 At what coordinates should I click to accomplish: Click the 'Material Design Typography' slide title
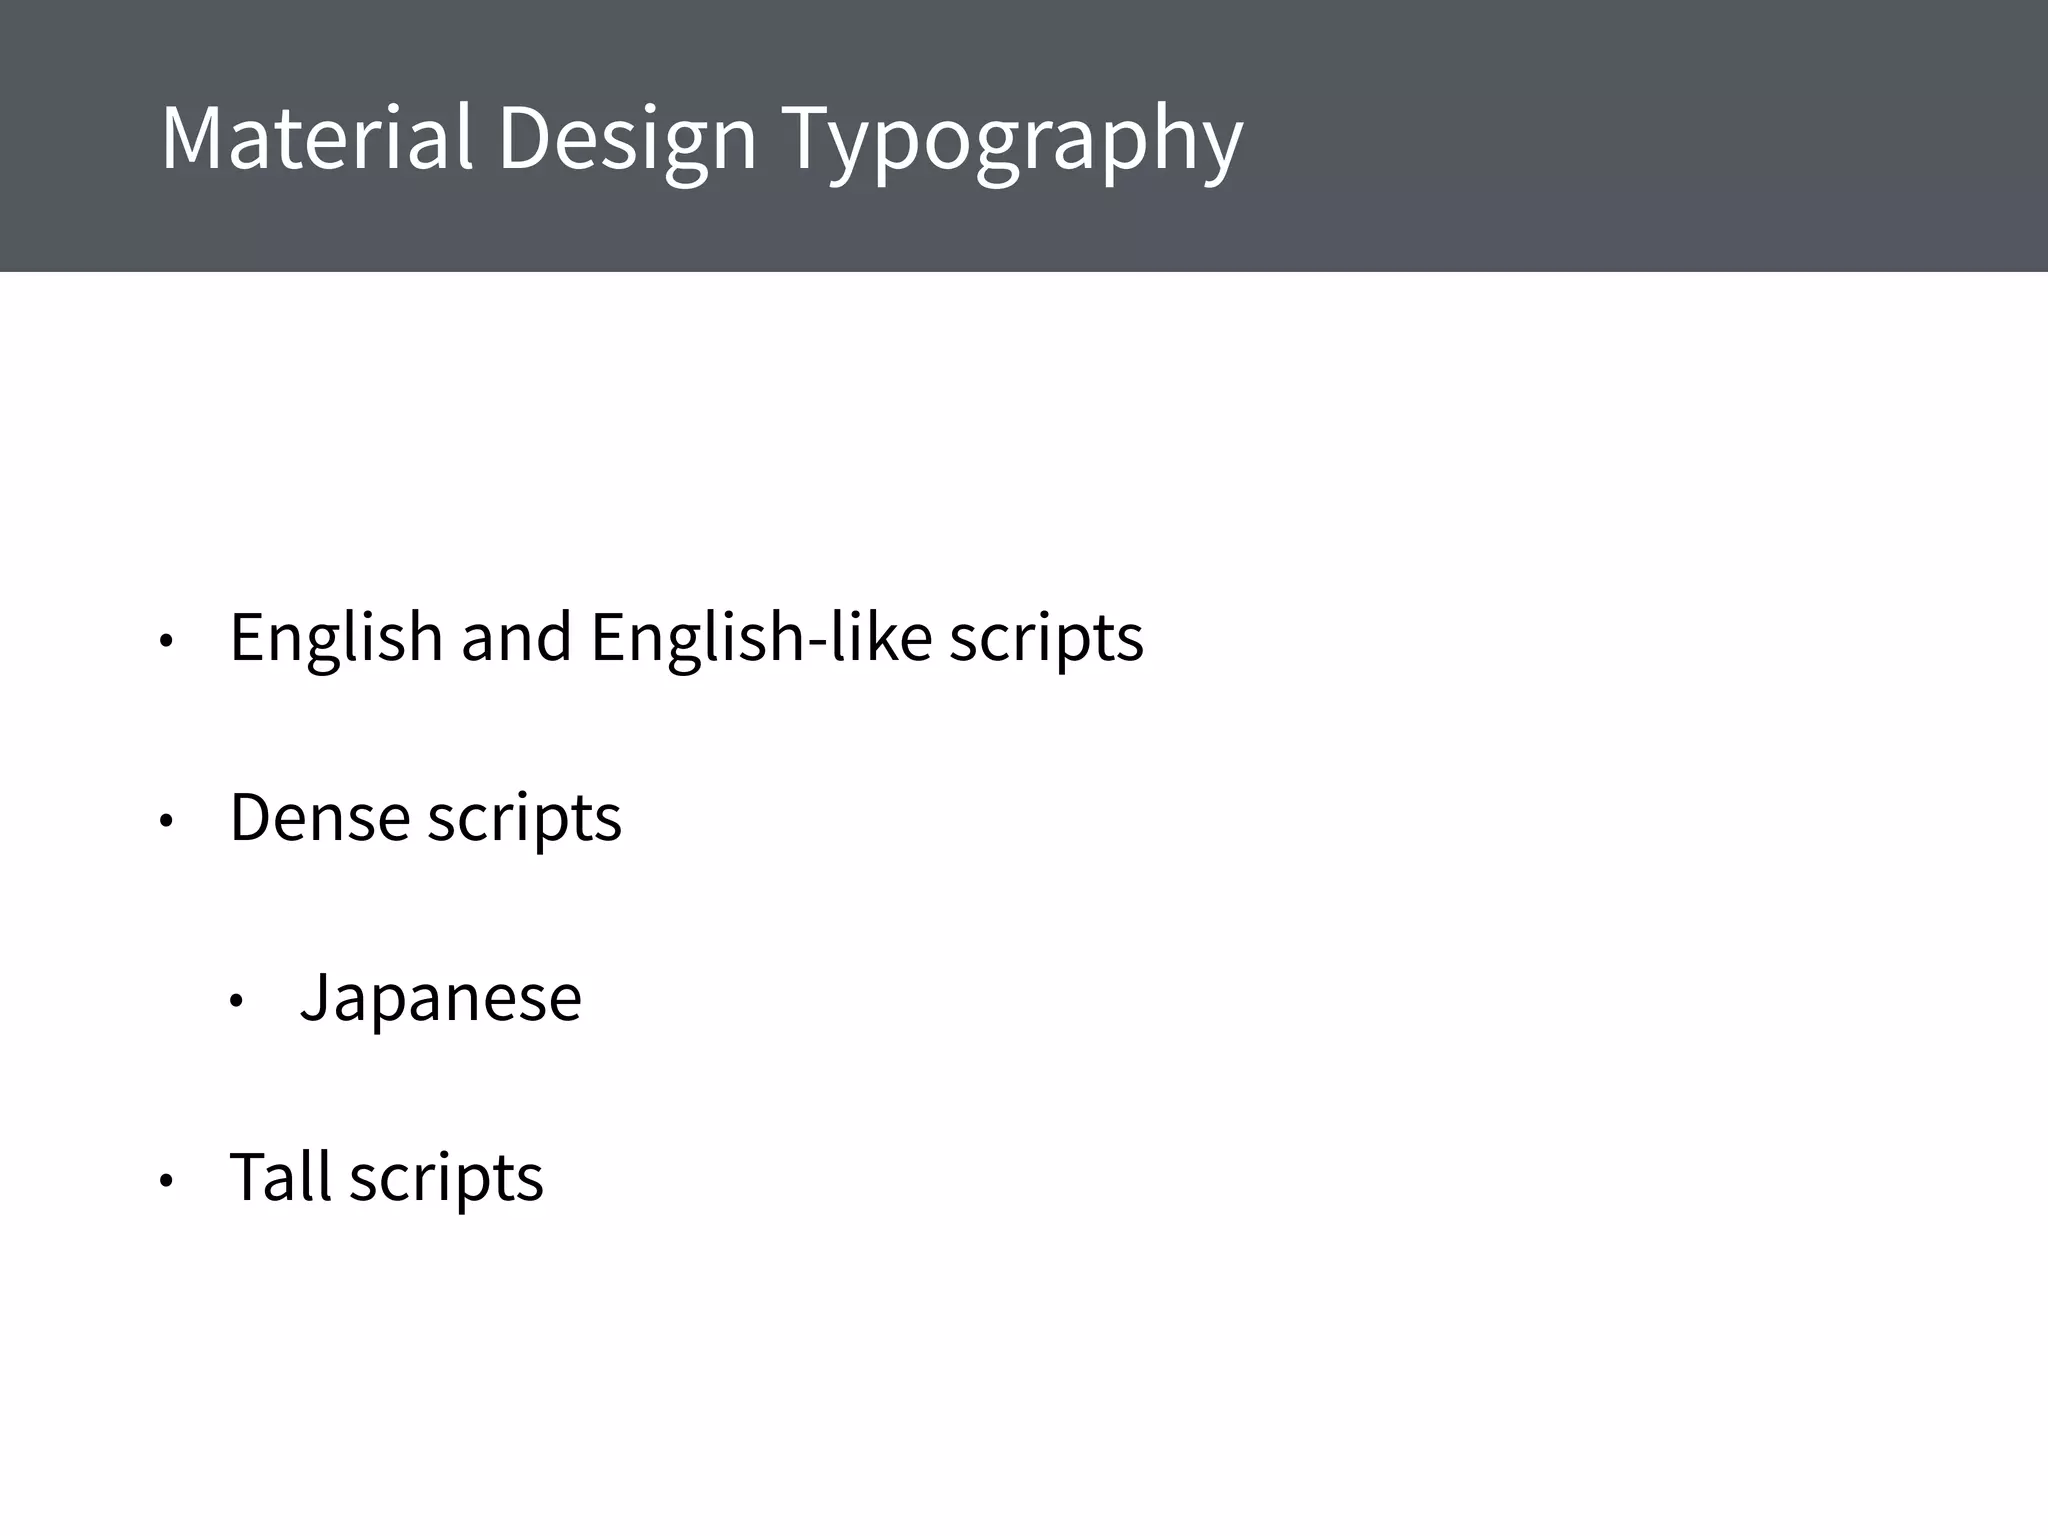[x=700, y=138]
